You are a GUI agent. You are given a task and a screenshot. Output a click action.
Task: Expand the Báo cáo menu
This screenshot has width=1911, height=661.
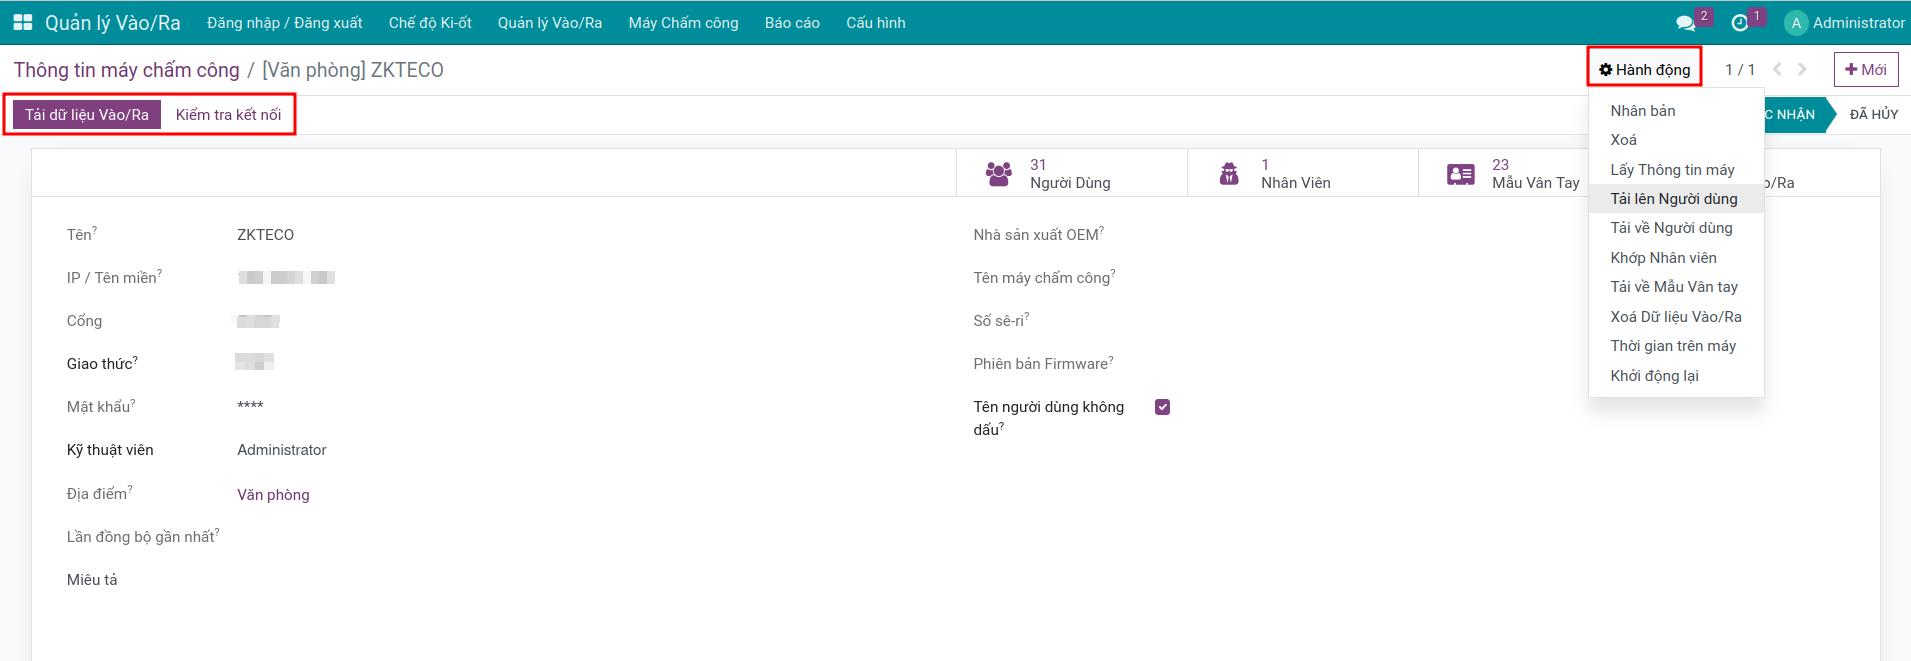tap(792, 23)
